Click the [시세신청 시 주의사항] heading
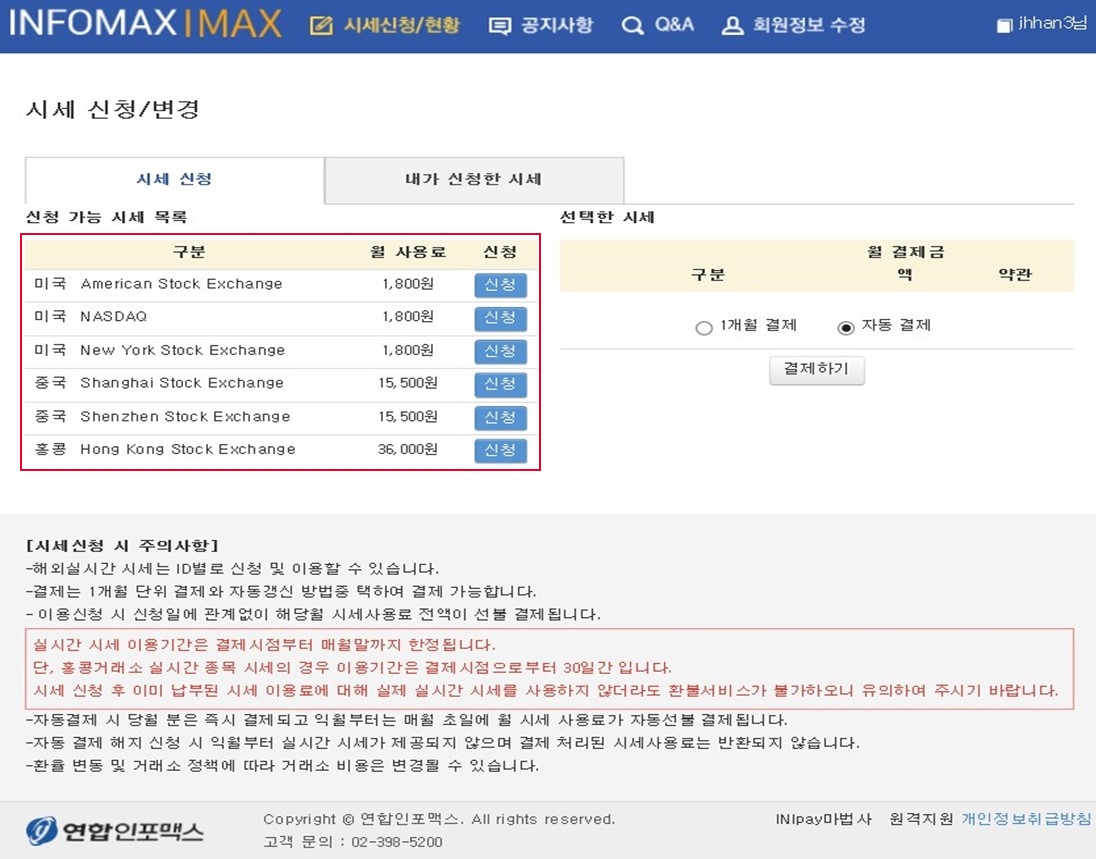Image resolution: width=1096 pixels, height=859 pixels. click(122, 545)
